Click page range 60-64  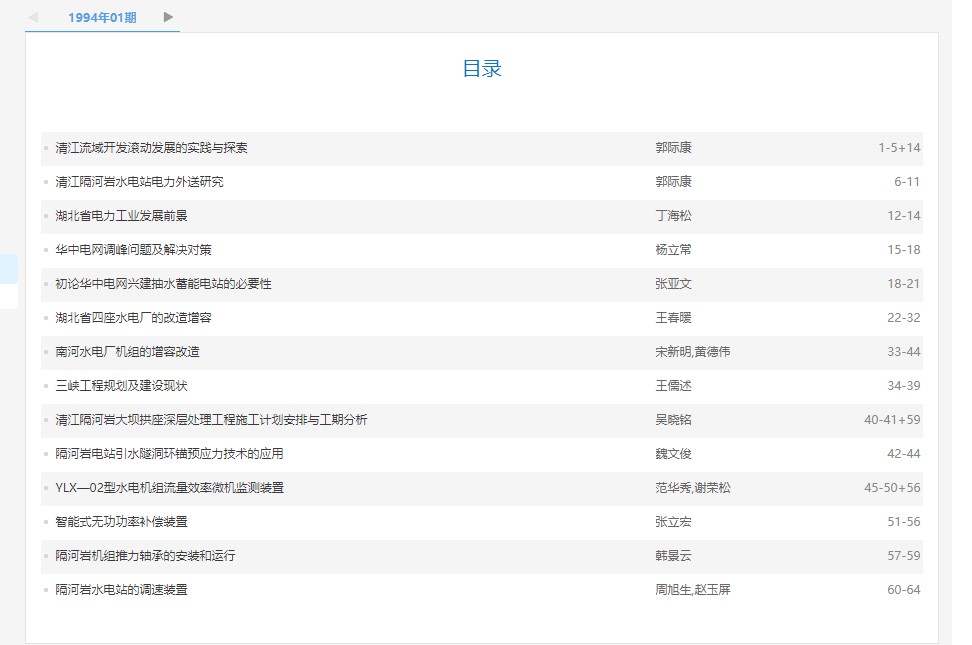904,590
